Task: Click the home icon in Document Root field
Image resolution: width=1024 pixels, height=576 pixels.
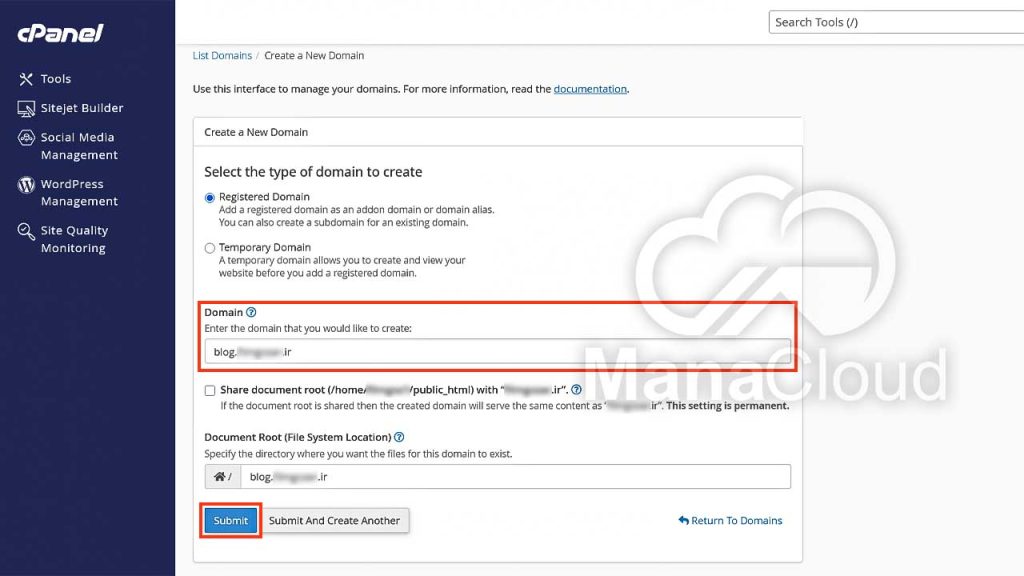Action: coord(224,477)
